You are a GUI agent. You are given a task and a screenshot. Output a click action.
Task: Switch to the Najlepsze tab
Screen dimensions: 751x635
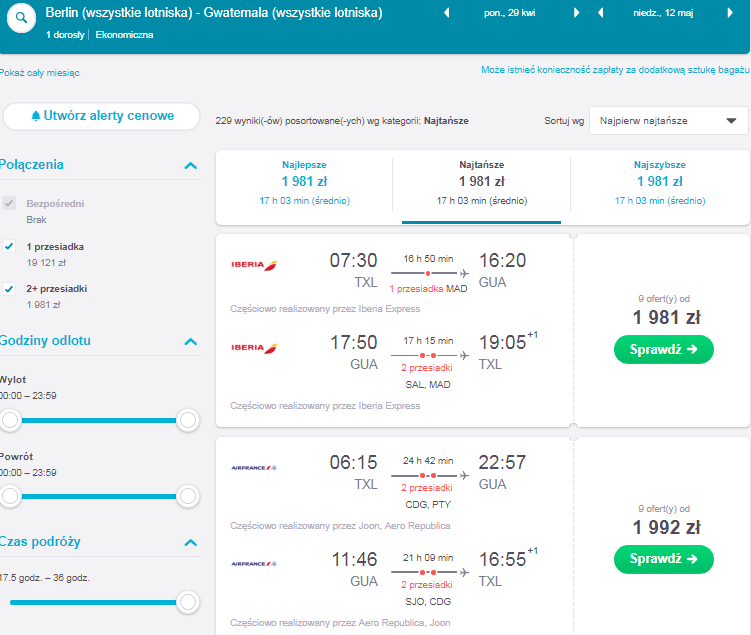point(304,183)
